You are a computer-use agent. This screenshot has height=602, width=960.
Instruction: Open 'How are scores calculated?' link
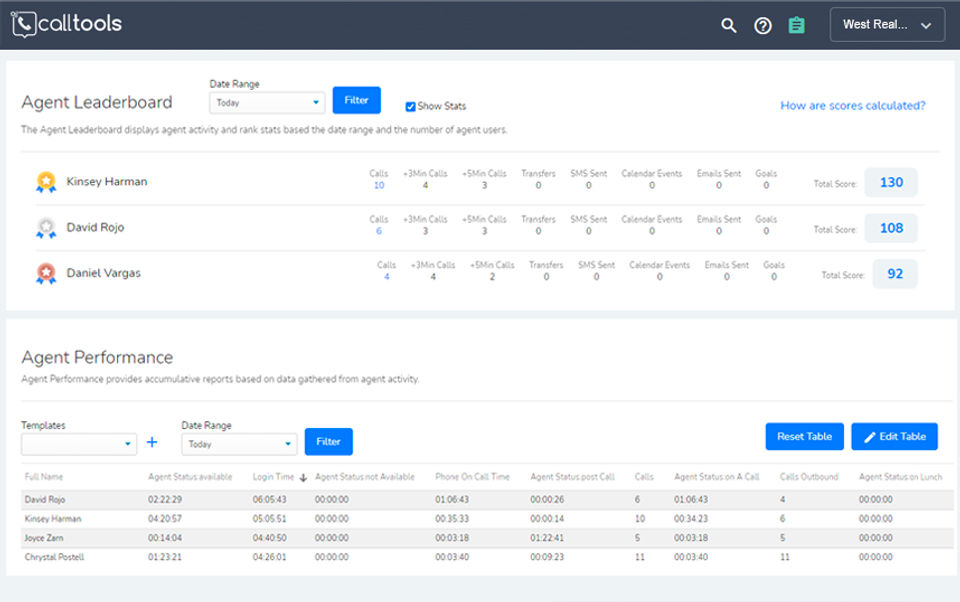(x=852, y=105)
